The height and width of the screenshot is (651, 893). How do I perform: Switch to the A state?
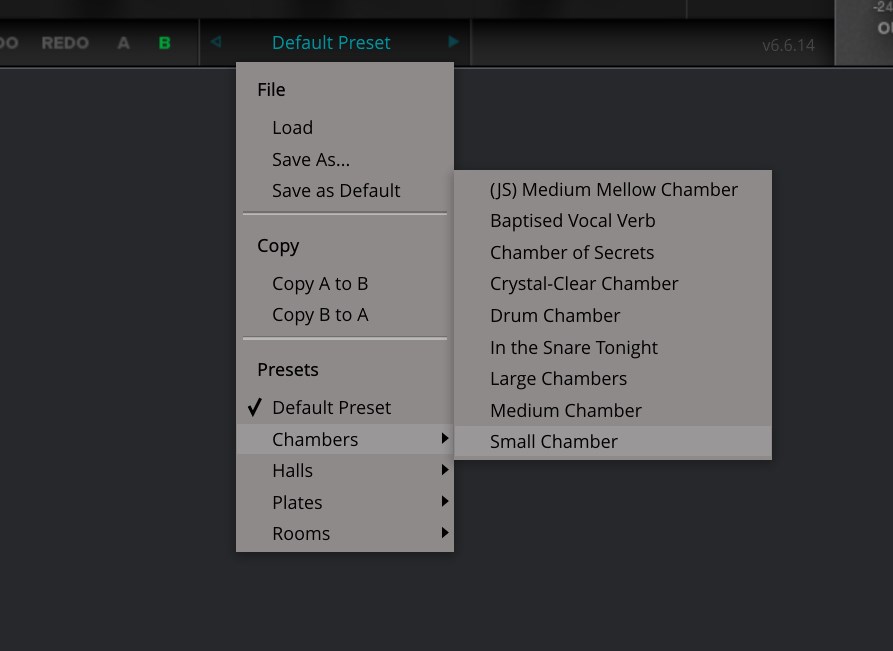click(x=124, y=43)
